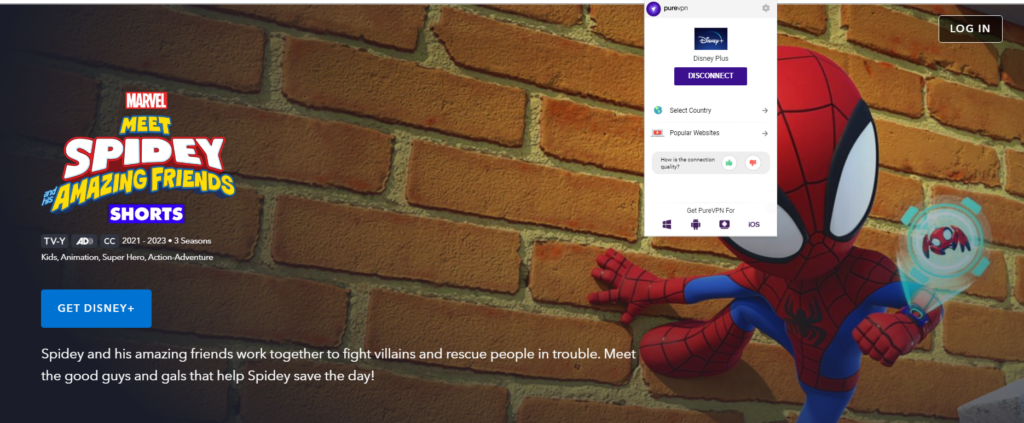Rate connection quality with thumbs down
1024x423 pixels.
tap(752, 163)
